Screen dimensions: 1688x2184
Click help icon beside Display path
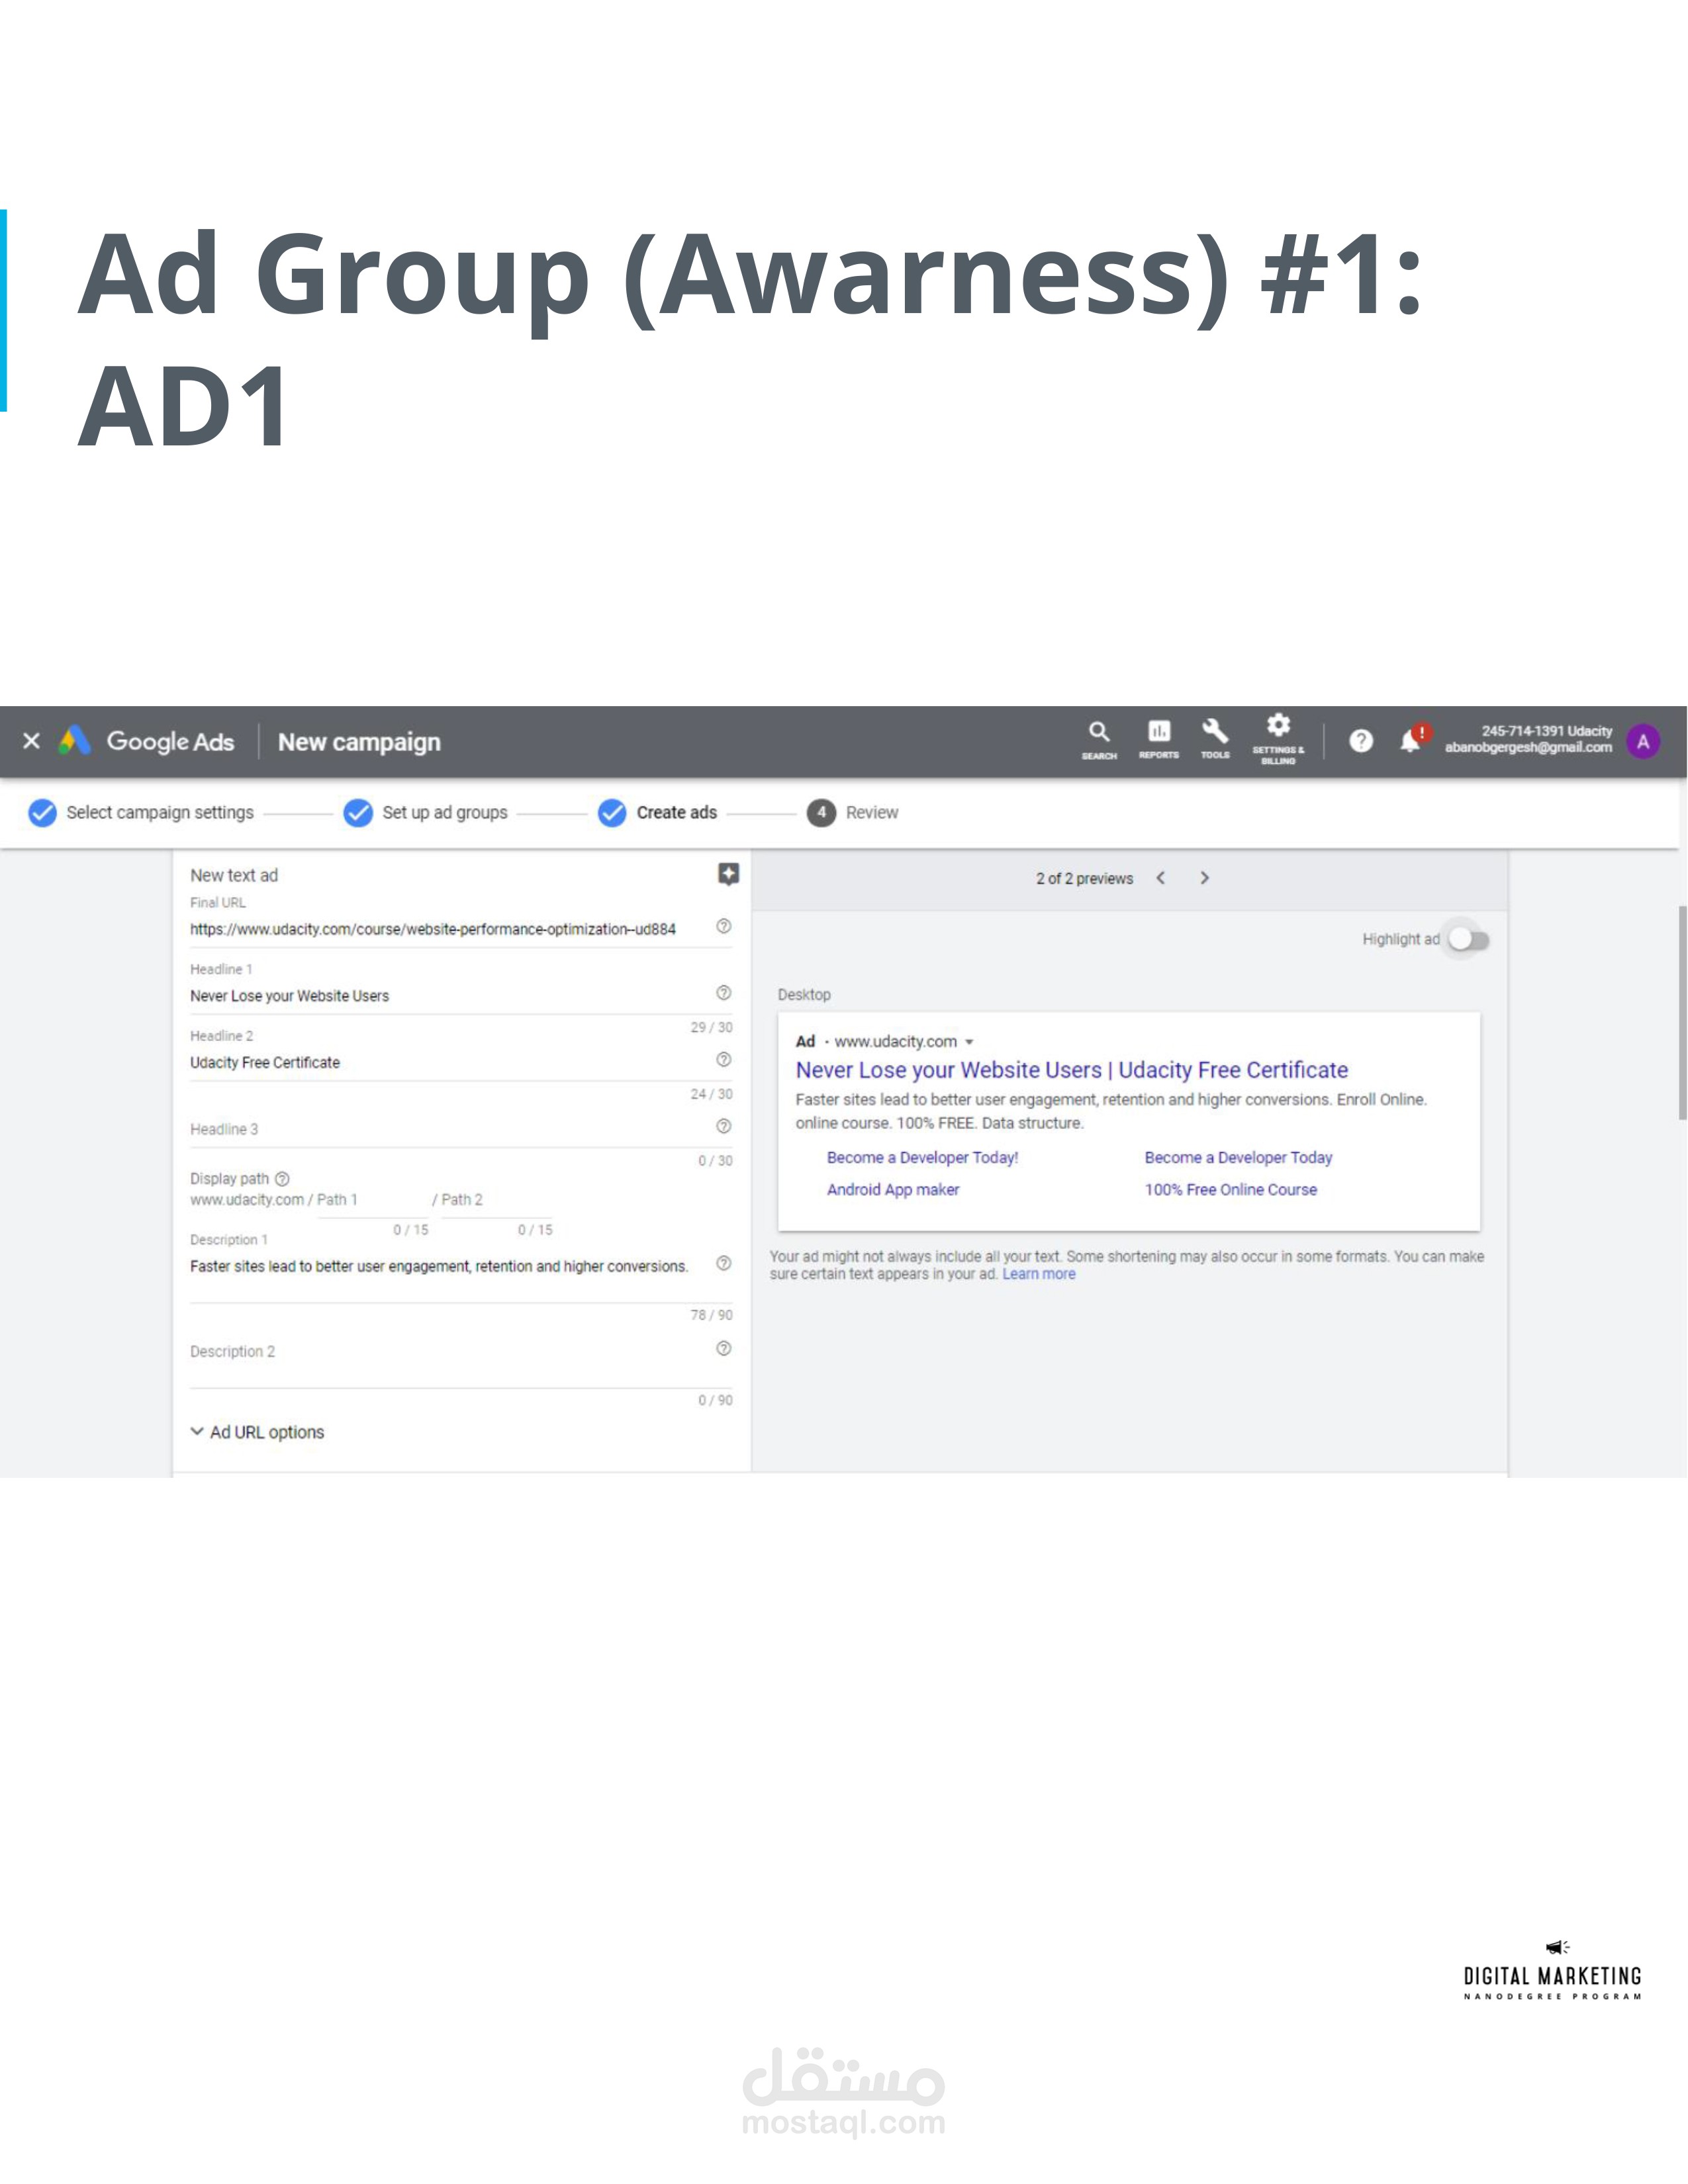pyautogui.click(x=282, y=1179)
